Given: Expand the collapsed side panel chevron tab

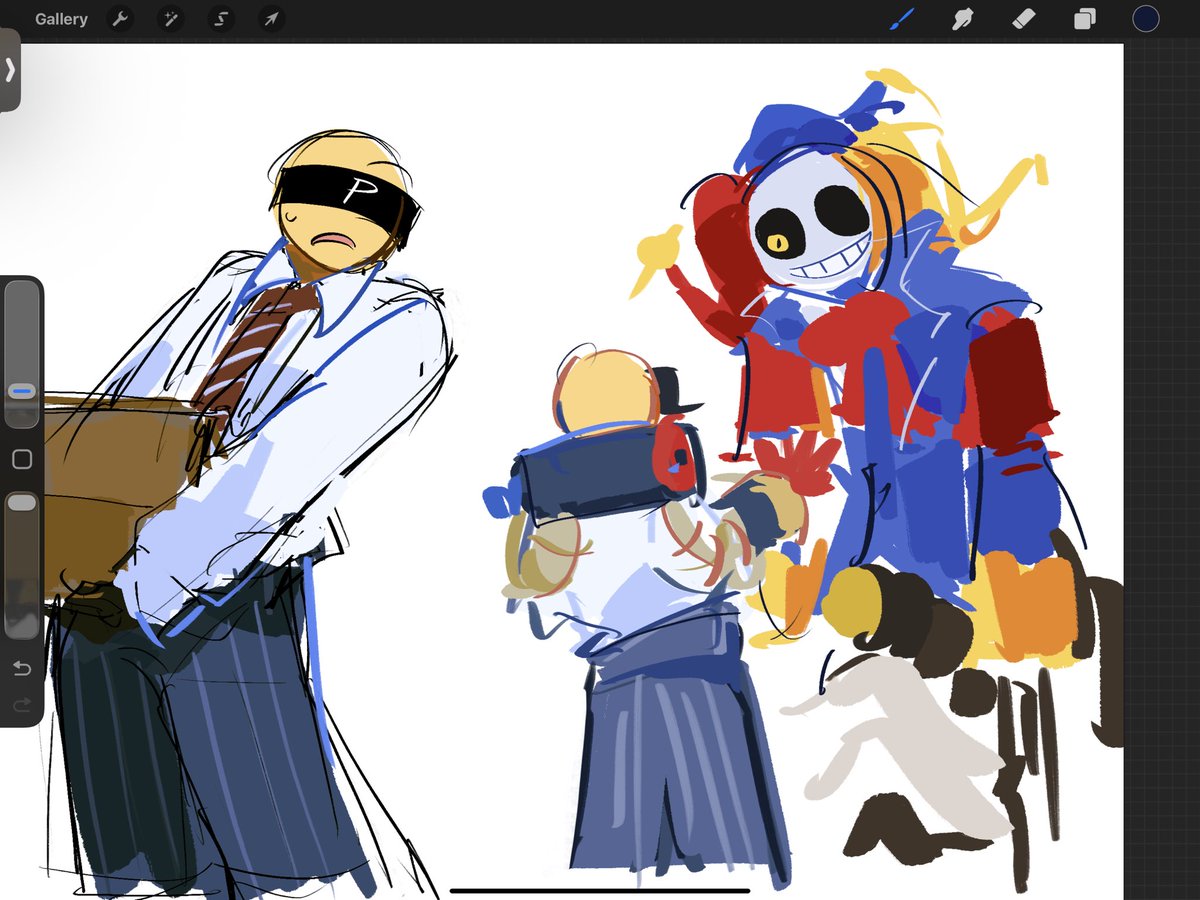Looking at the screenshot, I should tap(10, 70).
